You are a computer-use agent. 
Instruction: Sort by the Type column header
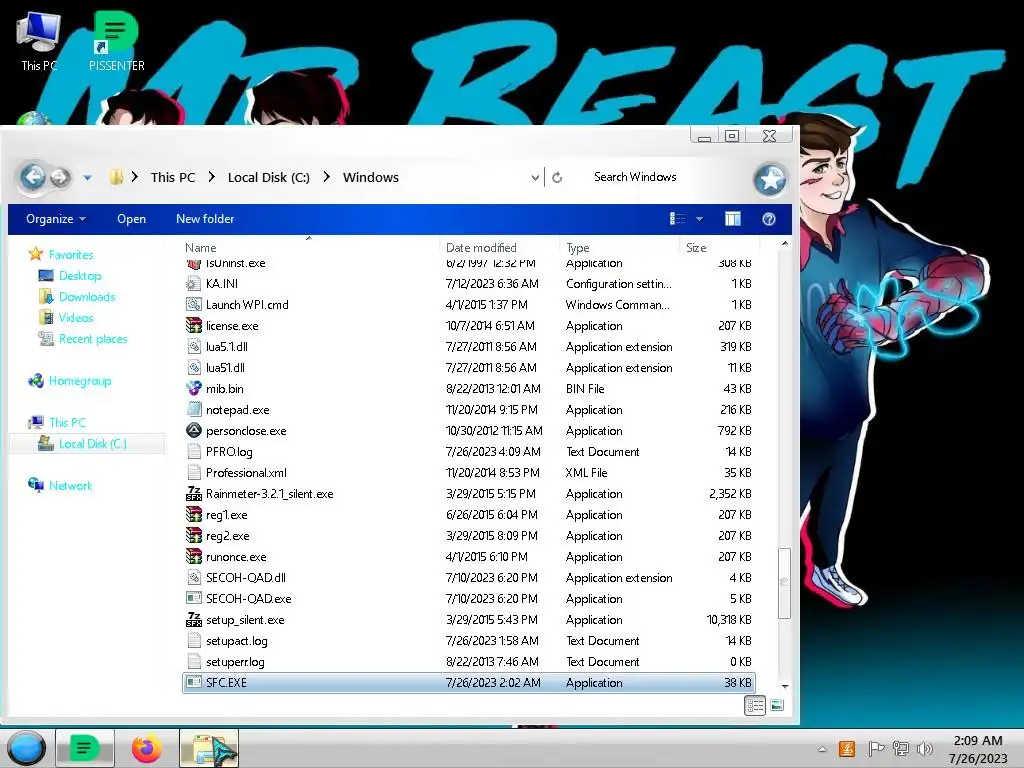point(577,248)
